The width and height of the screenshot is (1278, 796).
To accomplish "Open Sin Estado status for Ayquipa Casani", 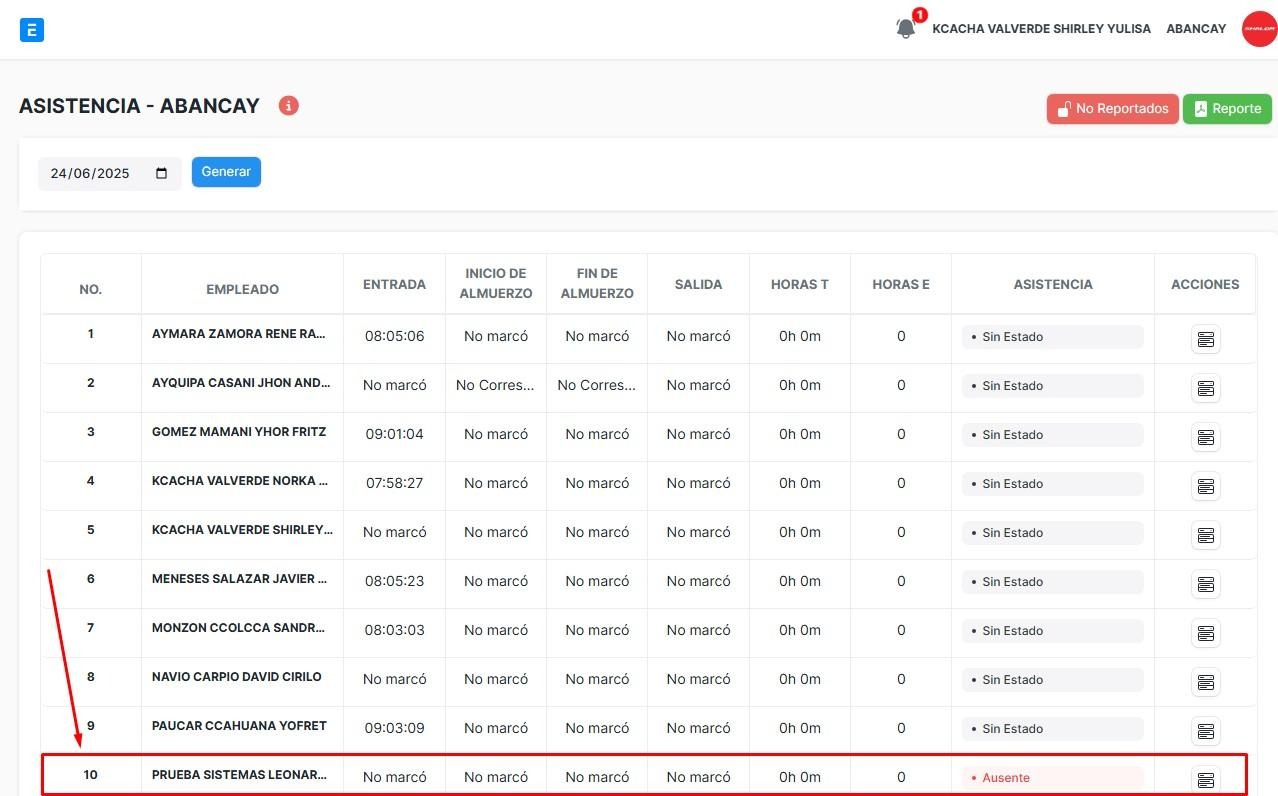I will (1052, 386).
